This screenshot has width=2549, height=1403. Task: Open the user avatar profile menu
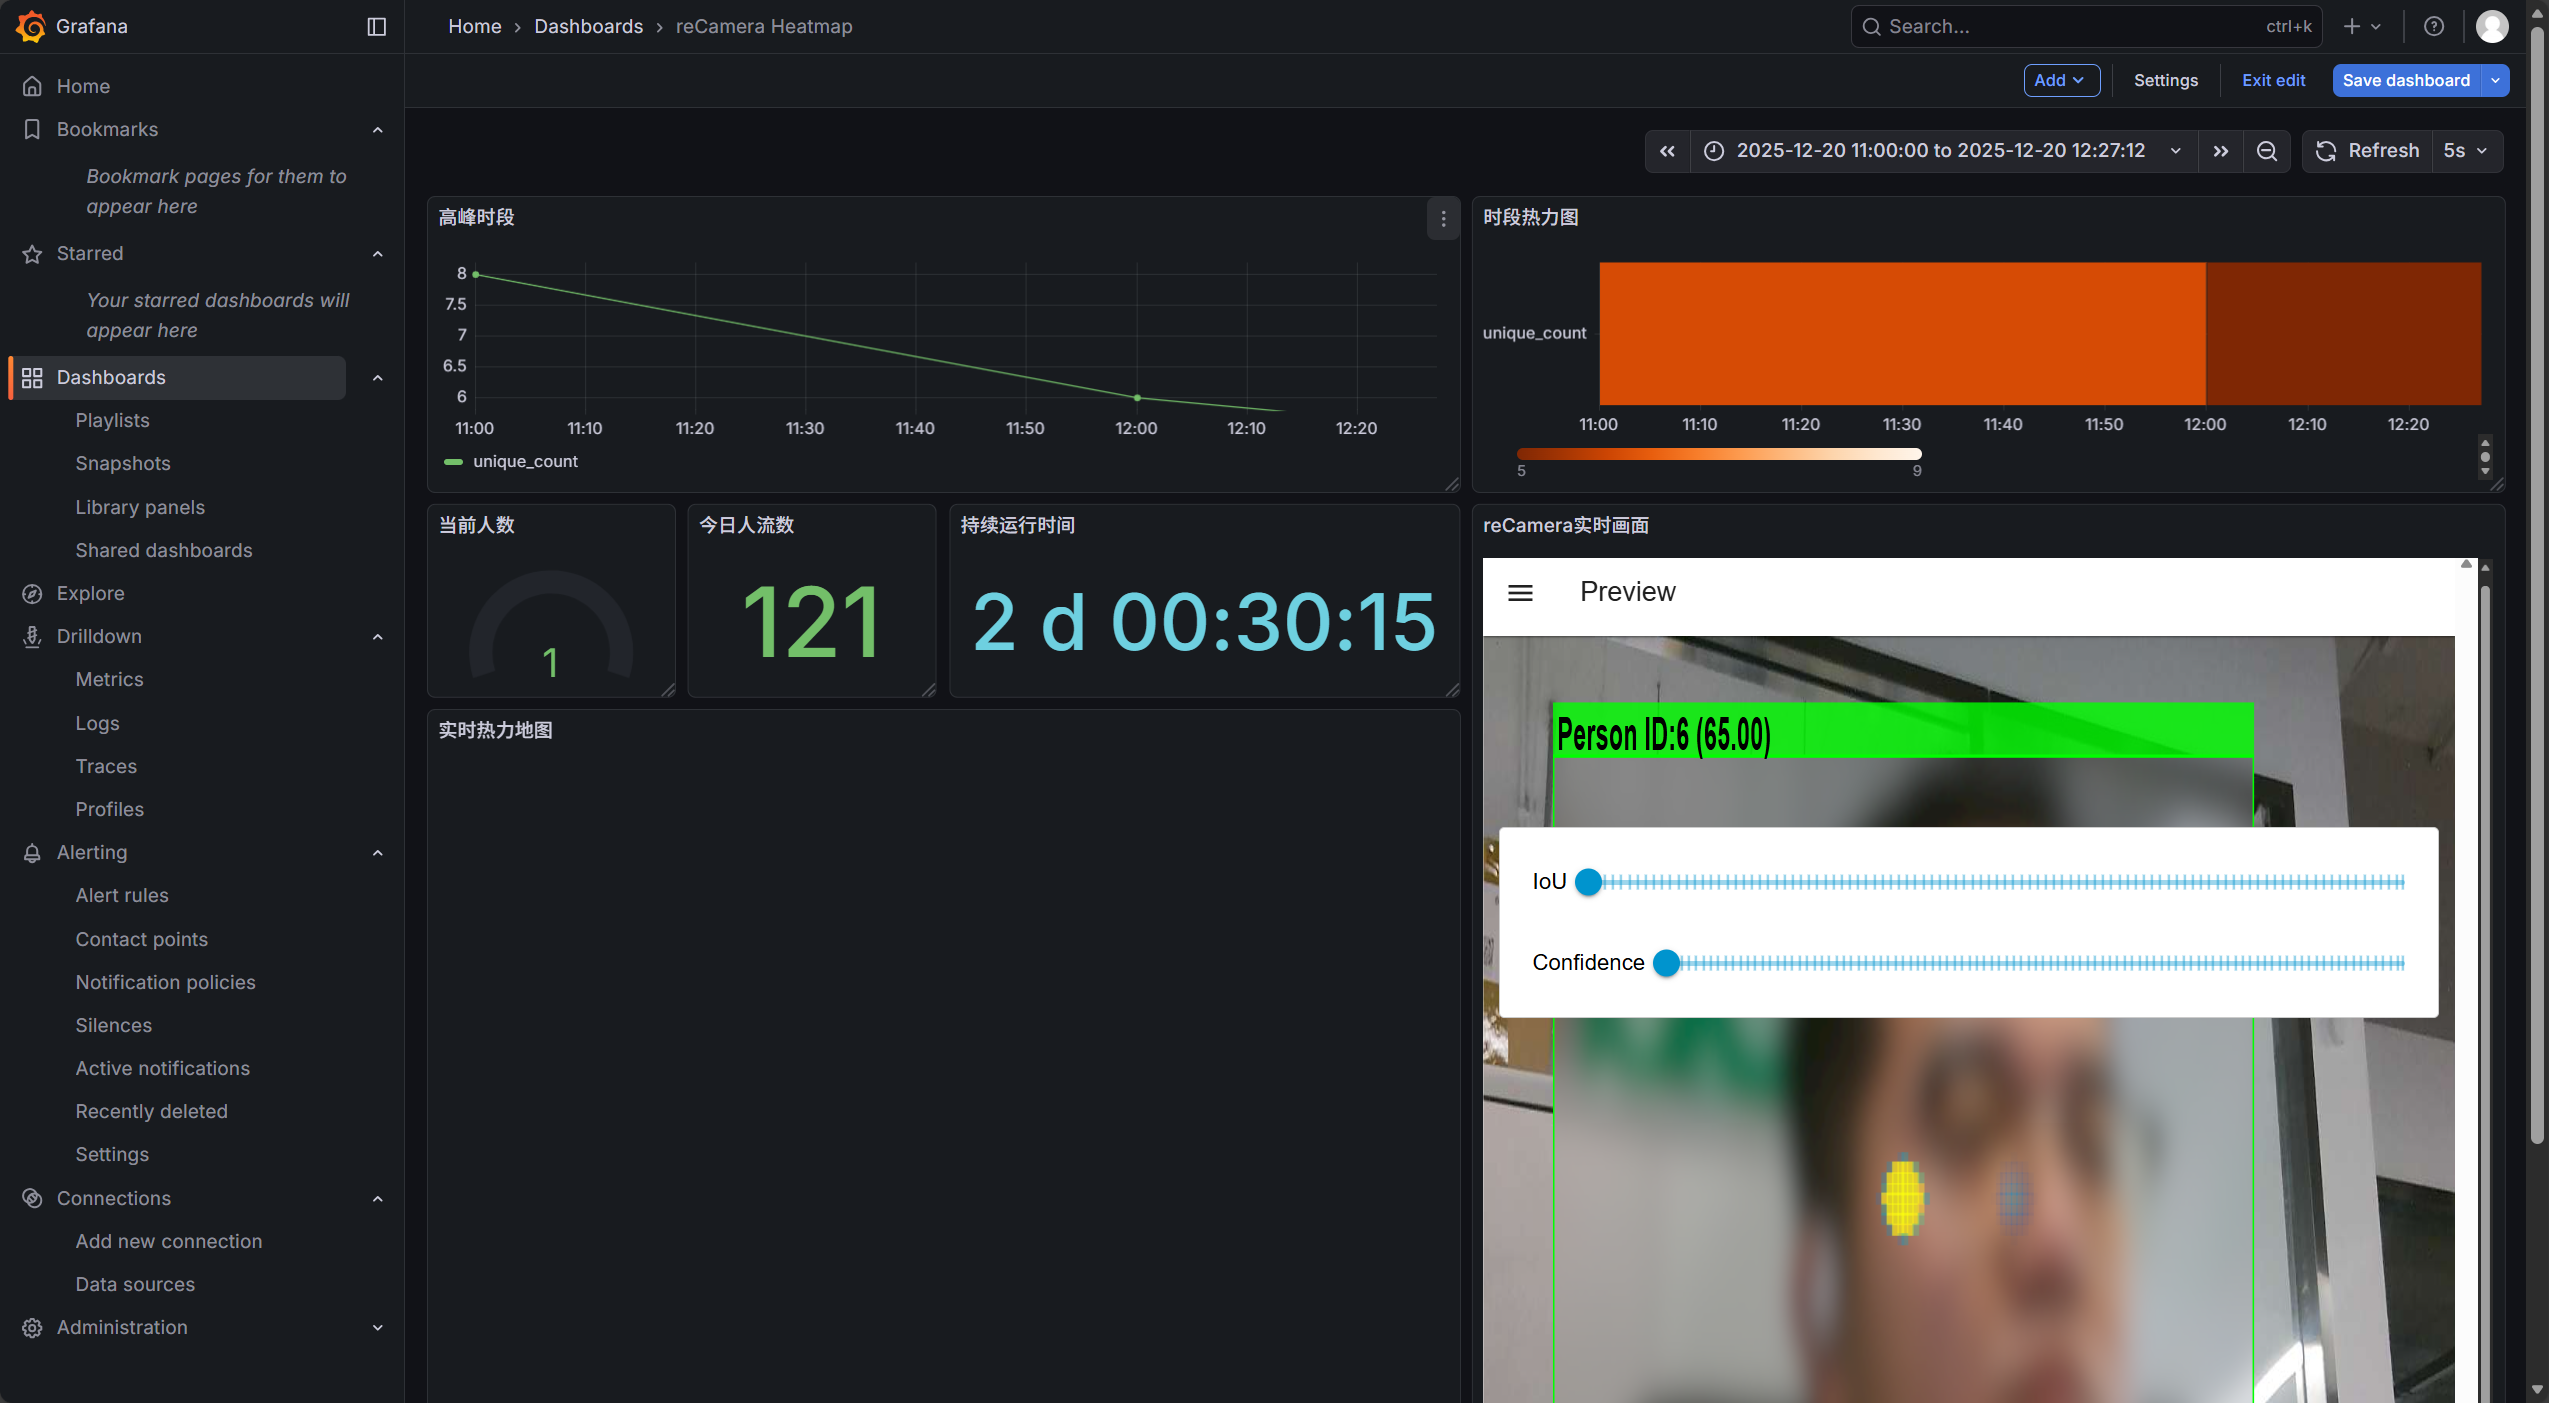[2491, 27]
